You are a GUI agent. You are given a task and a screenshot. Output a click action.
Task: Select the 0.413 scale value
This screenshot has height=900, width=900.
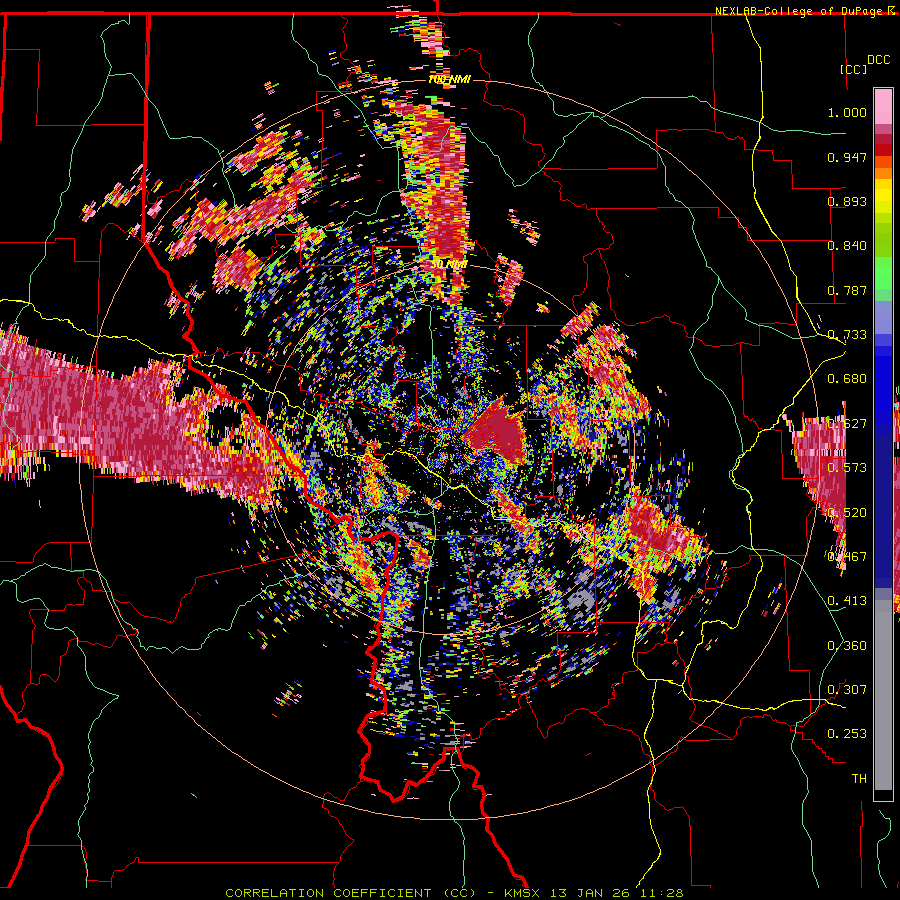click(847, 601)
